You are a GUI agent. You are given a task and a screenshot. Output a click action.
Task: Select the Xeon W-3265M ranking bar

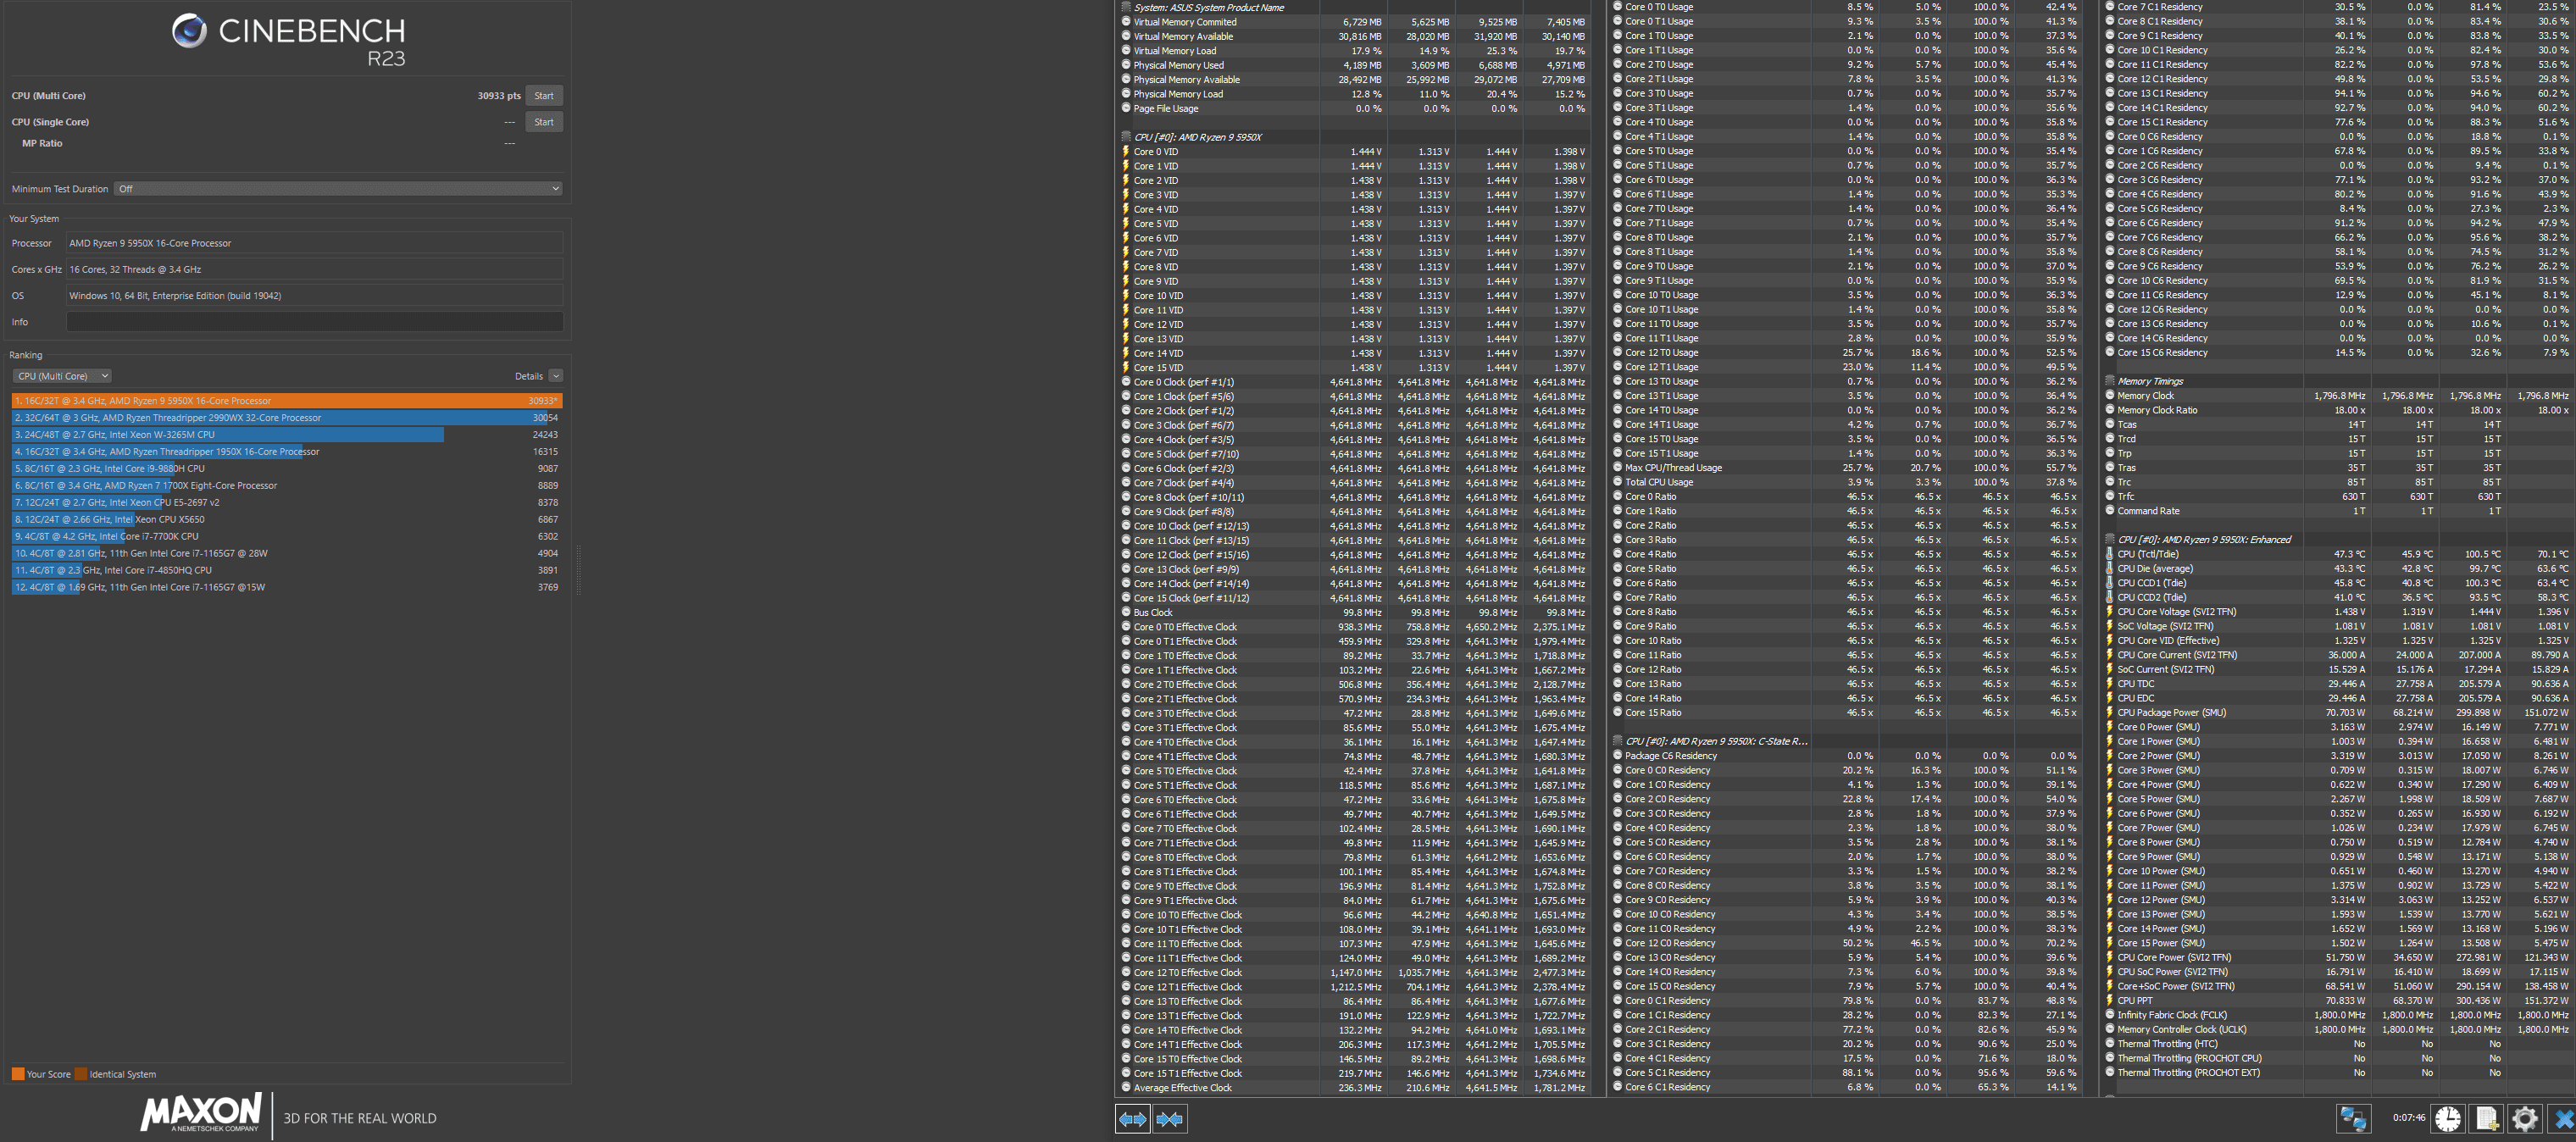pyautogui.click(x=228, y=435)
